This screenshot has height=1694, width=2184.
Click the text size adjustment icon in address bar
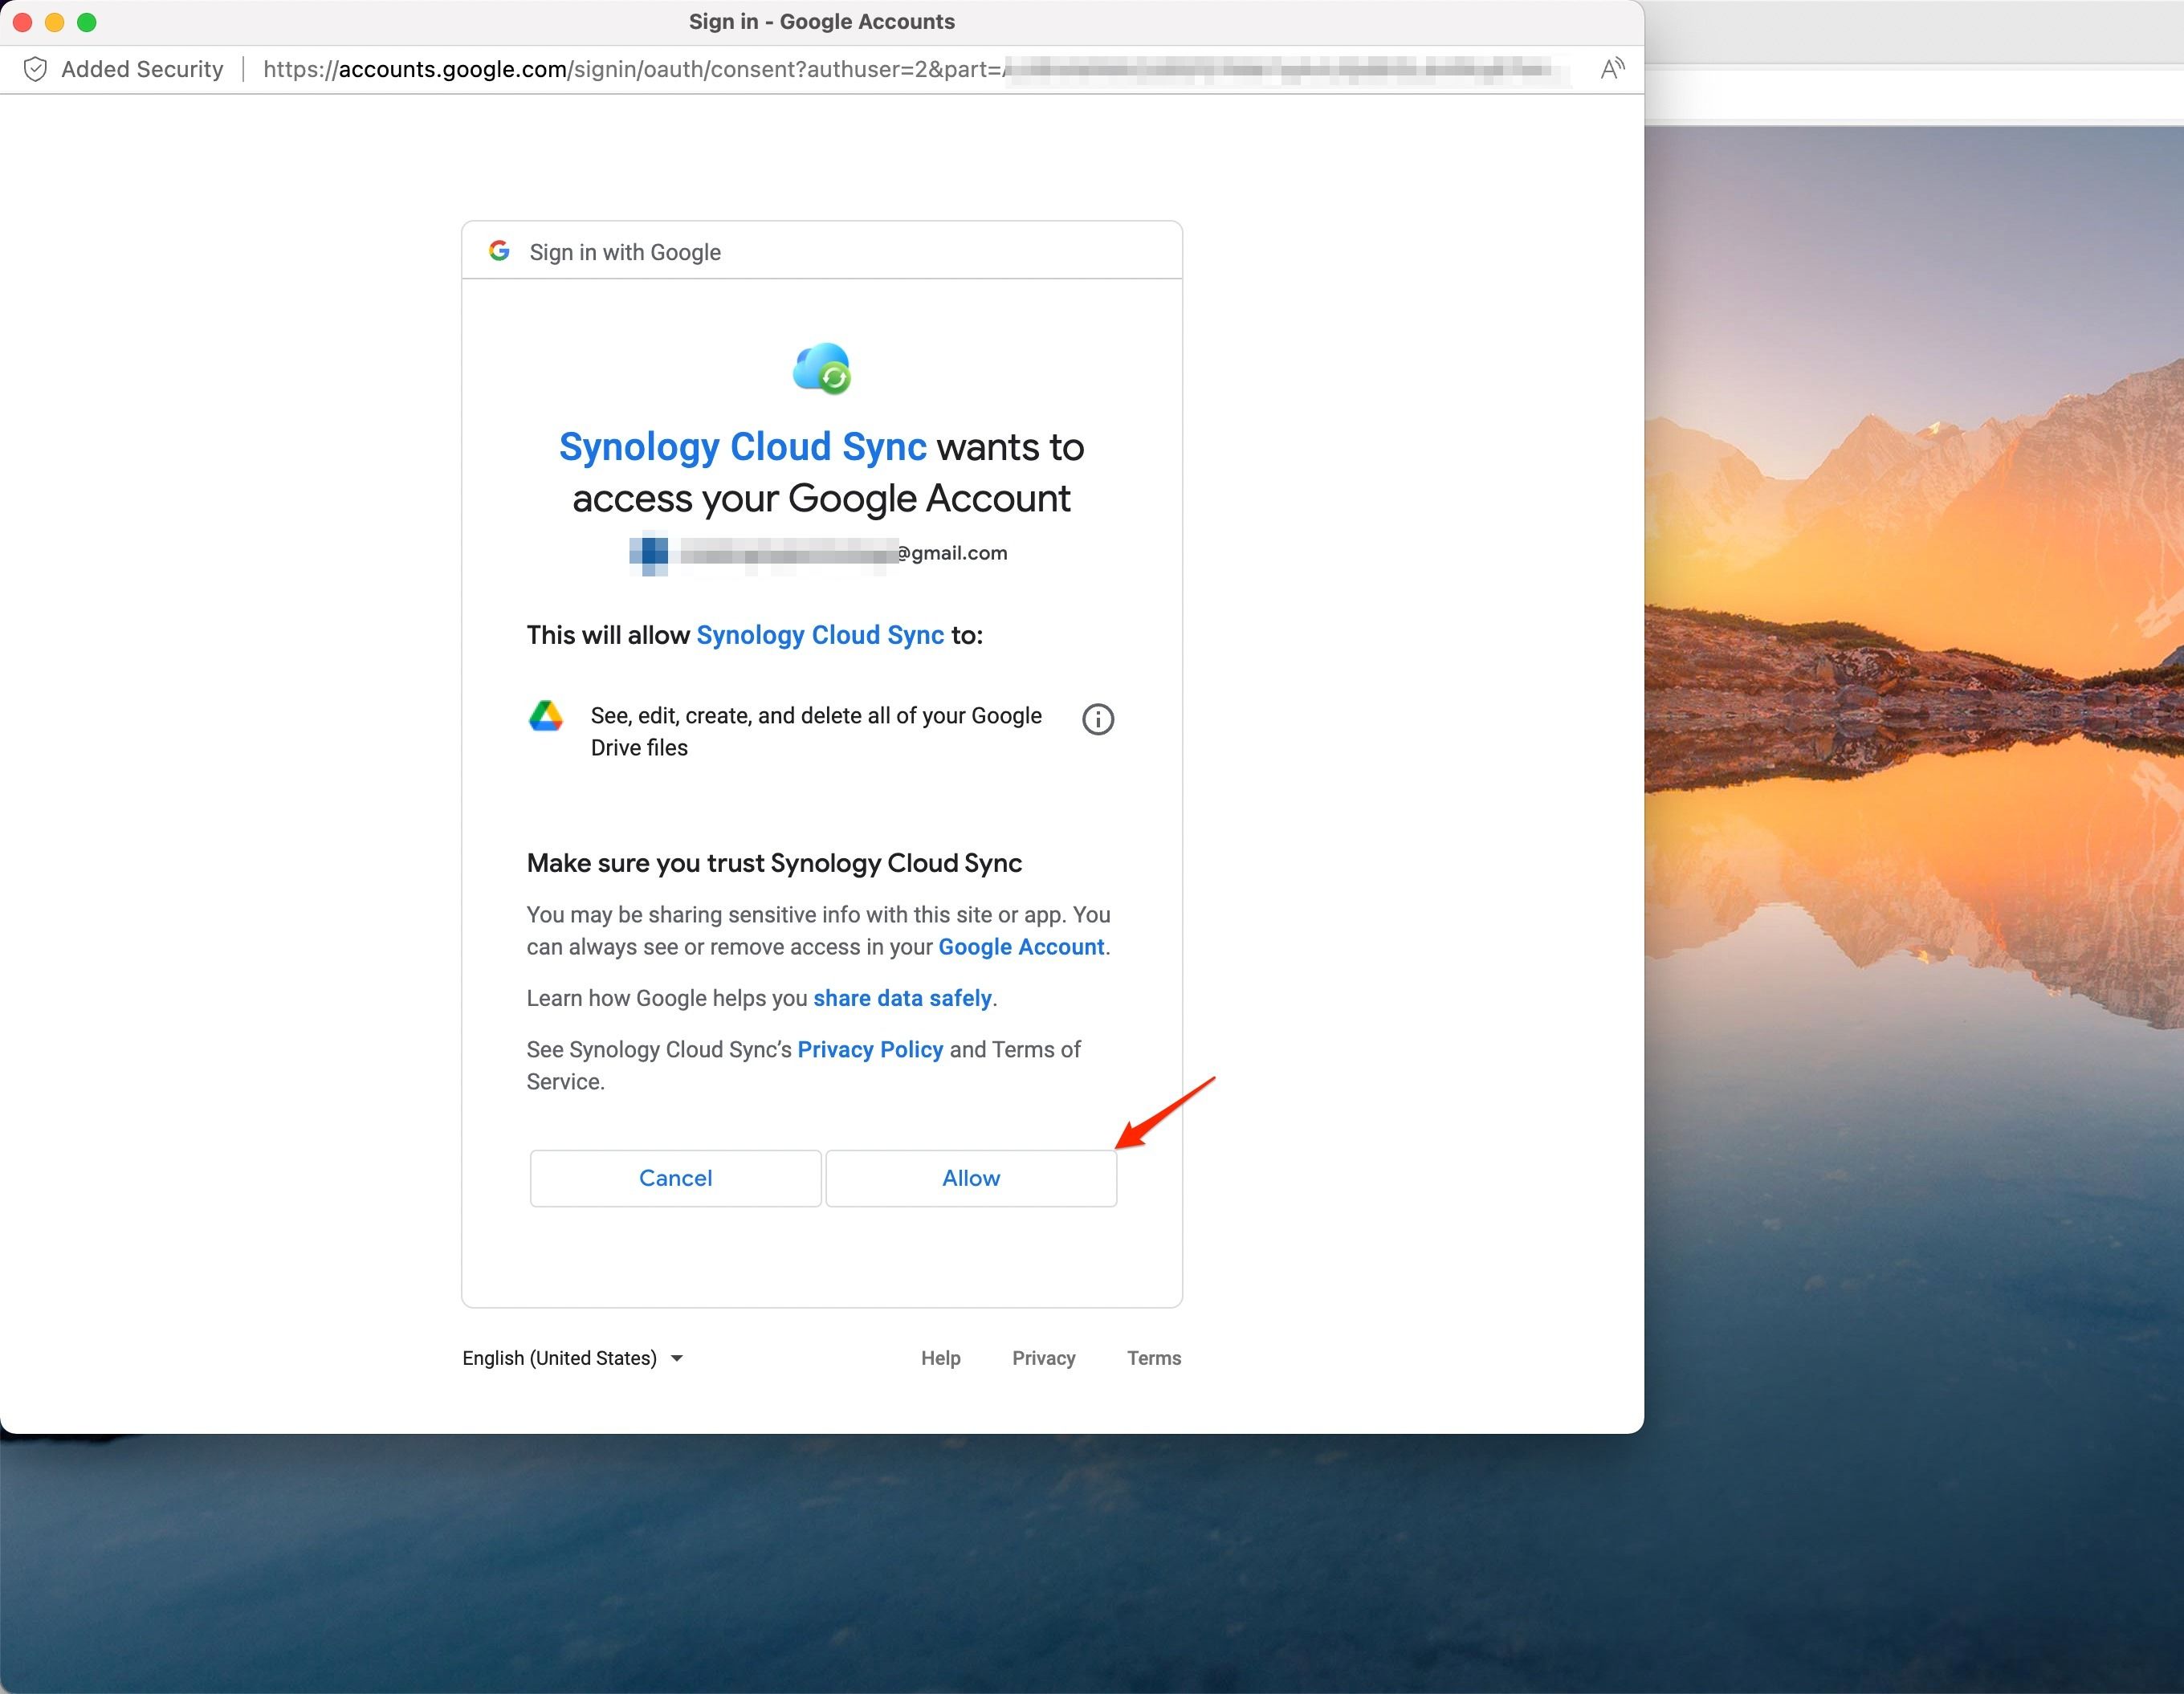[x=1613, y=68]
